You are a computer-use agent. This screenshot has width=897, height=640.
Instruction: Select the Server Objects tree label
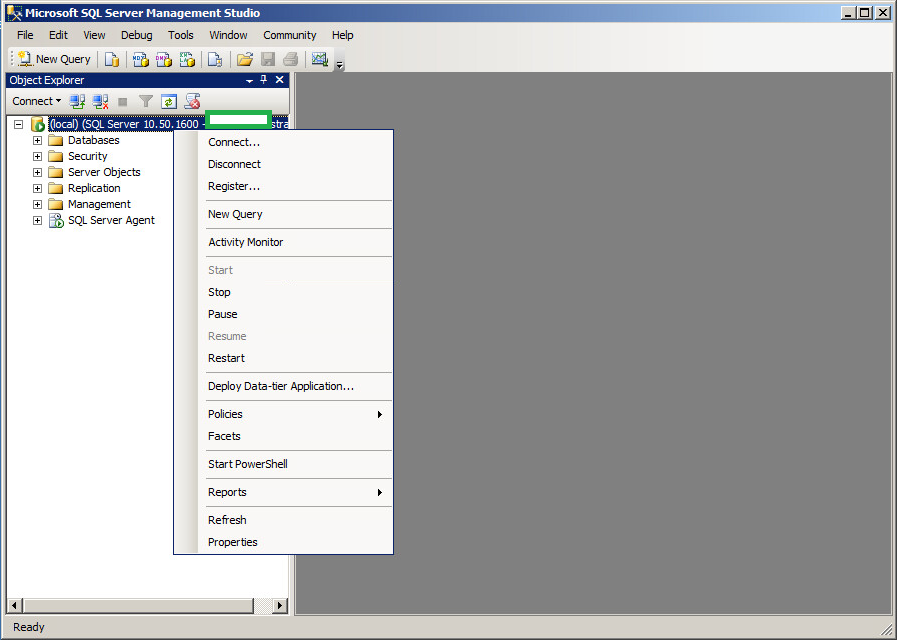tap(104, 172)
